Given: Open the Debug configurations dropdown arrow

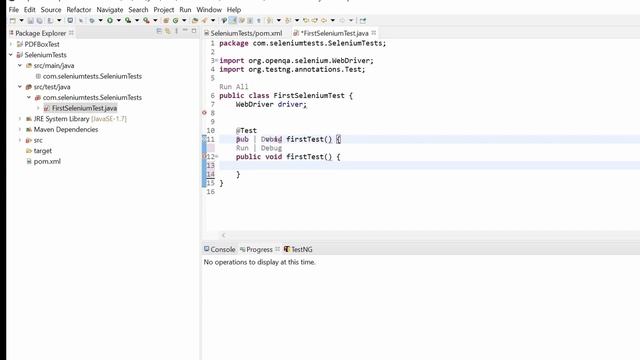Looking at the screenshot, I should coord(100,20).
